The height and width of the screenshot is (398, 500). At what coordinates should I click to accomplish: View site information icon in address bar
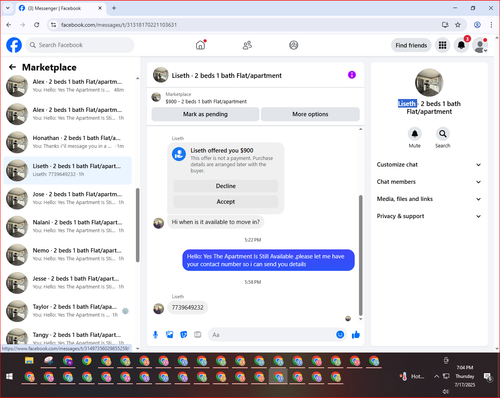pyautogui.click(x=53, y=25)
